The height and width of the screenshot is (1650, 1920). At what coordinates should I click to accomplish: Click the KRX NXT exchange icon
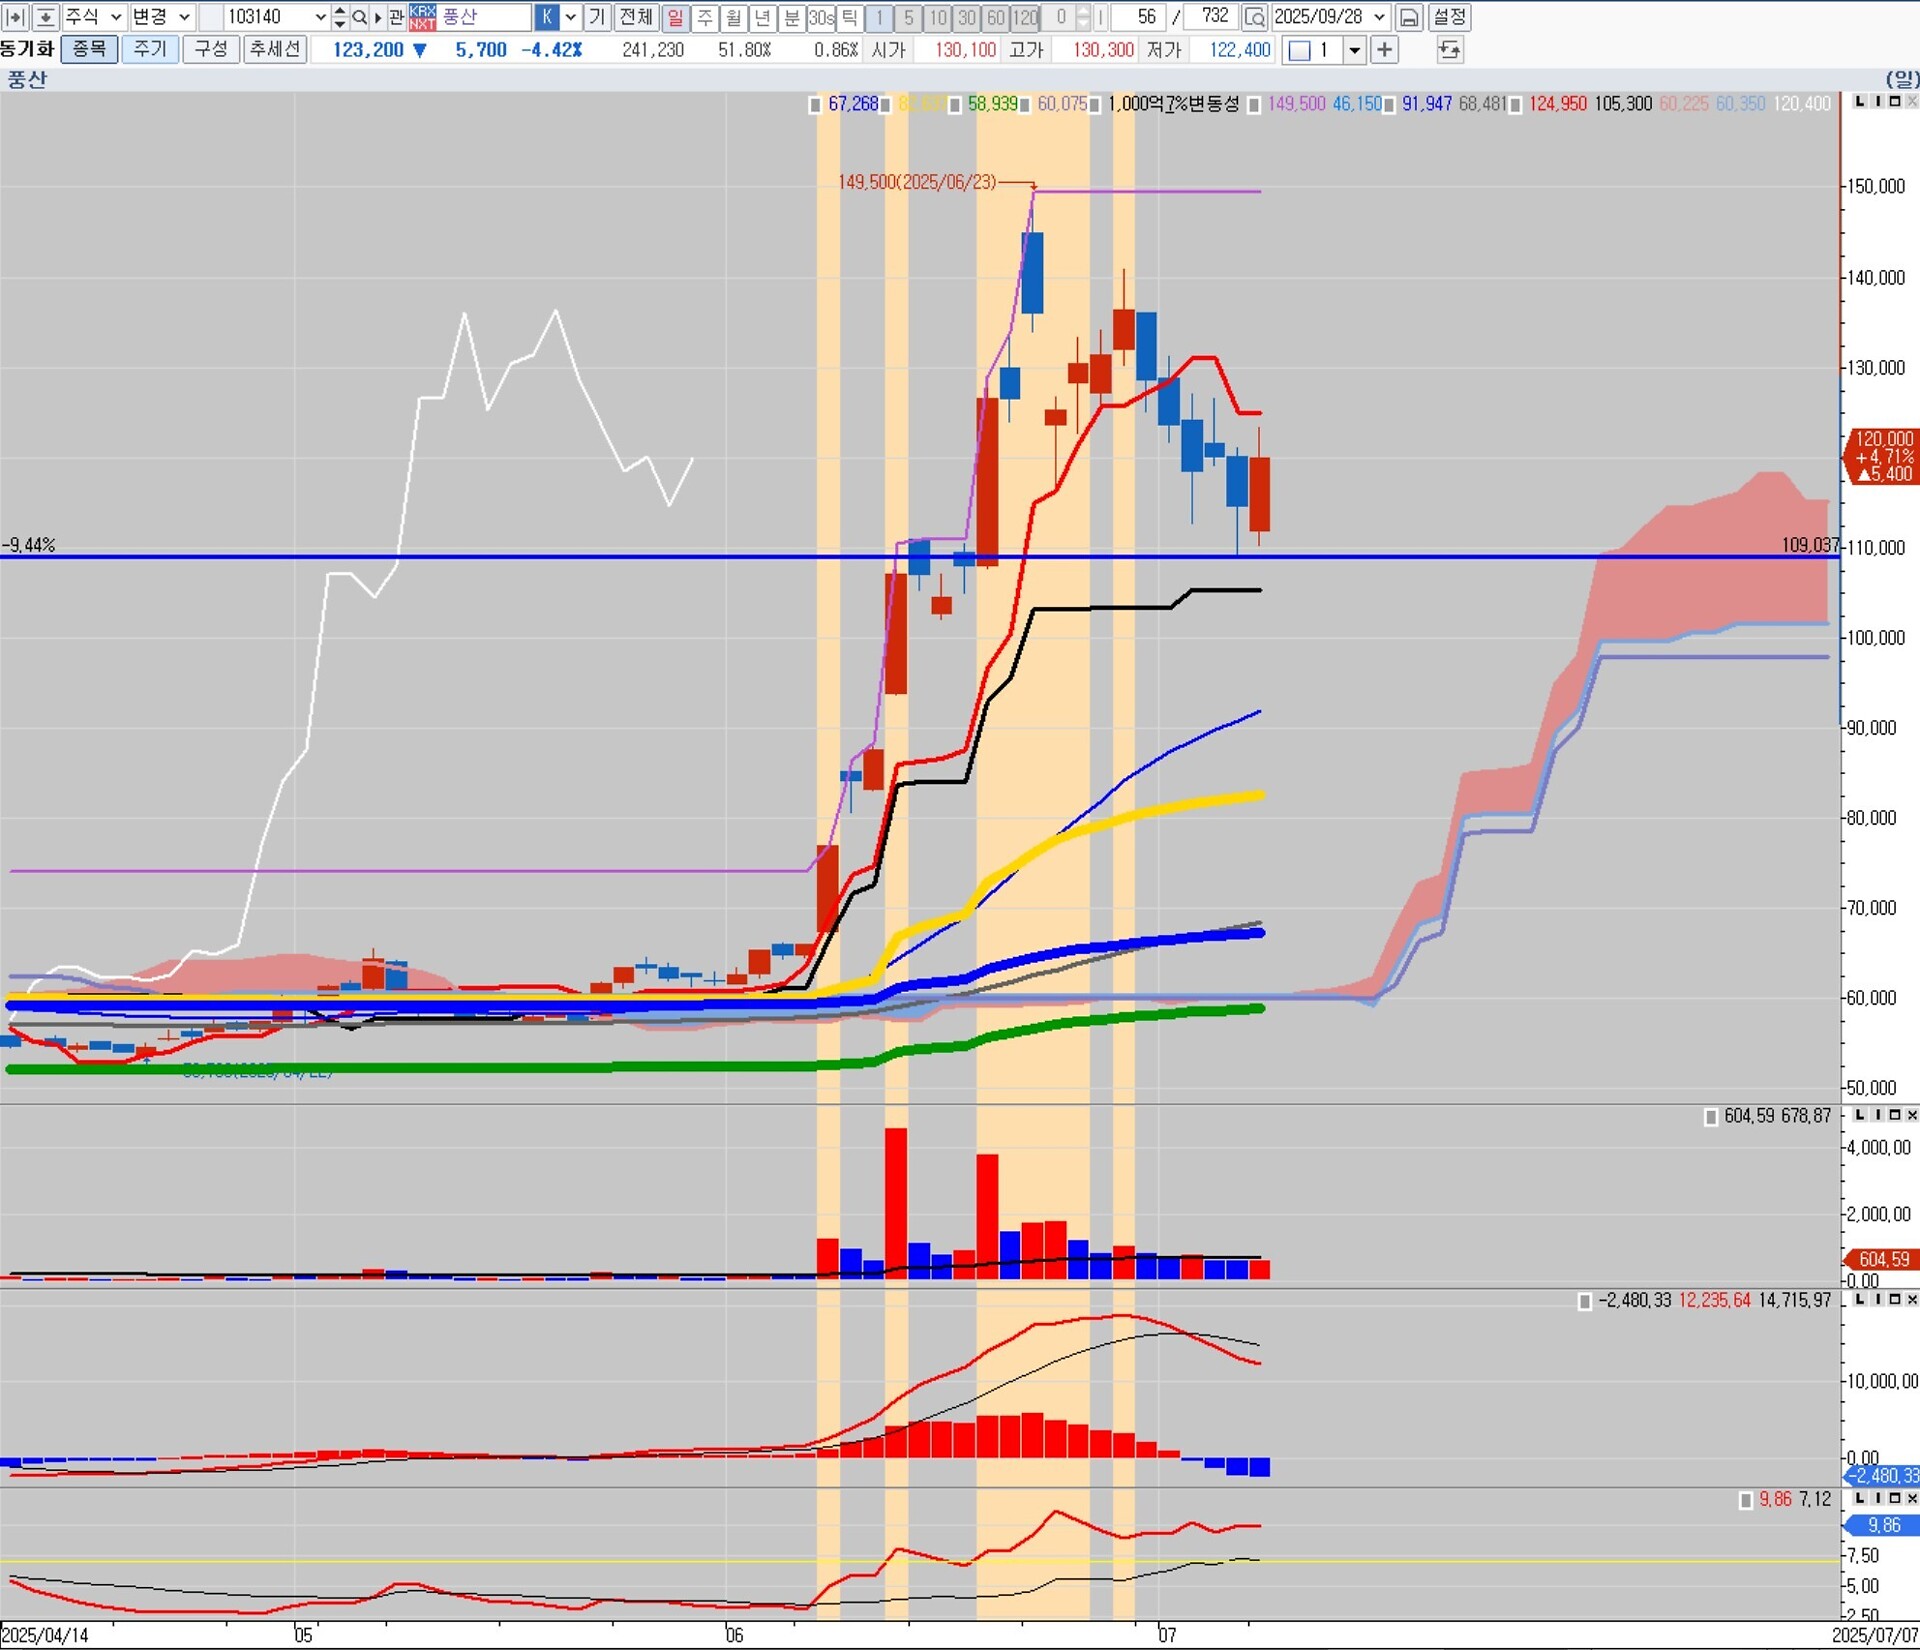point(422,17)
